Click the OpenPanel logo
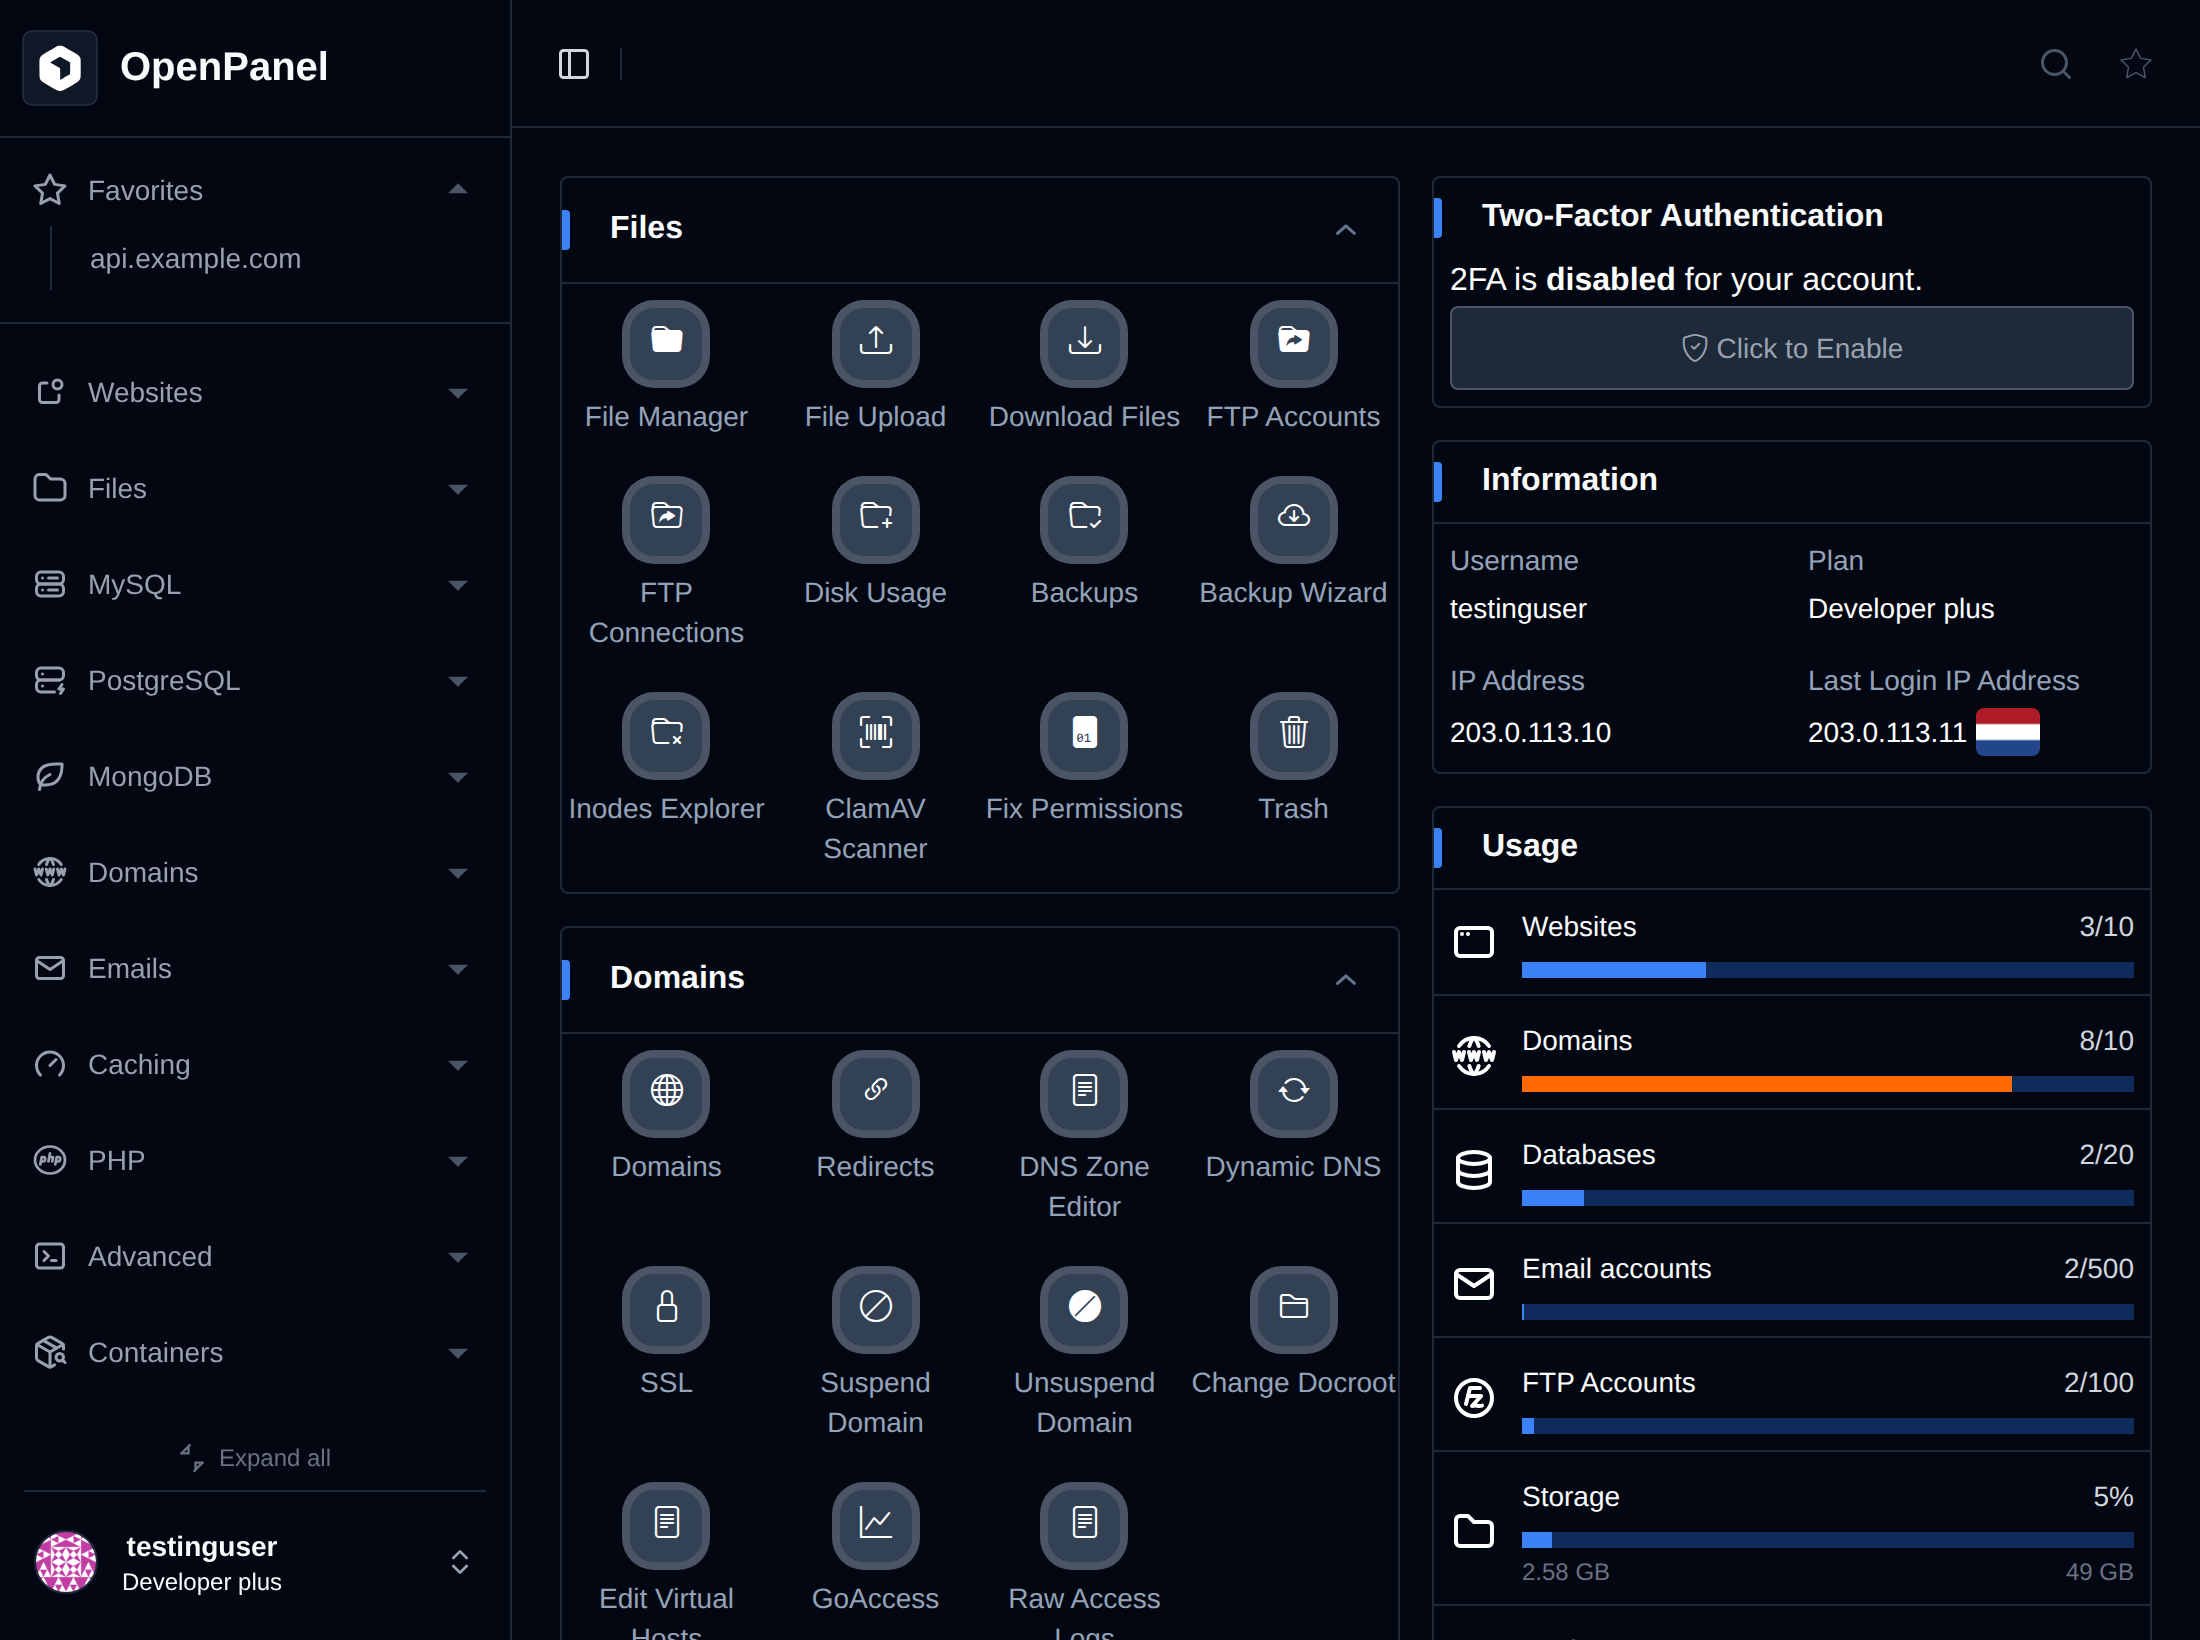2200x1640 pixels. click(60, 68)
